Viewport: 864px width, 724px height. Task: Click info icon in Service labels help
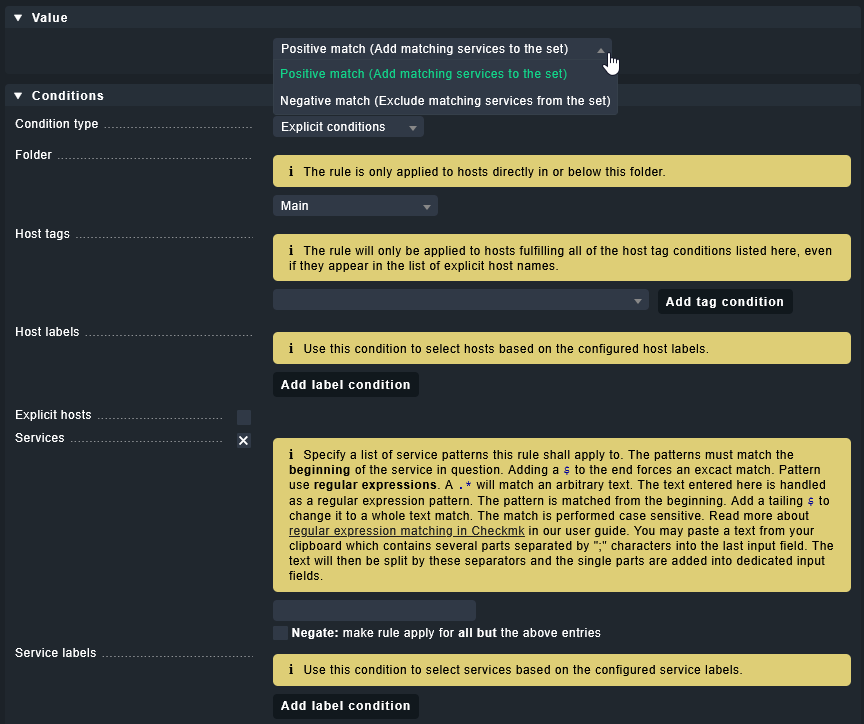(x=291, y=670)
